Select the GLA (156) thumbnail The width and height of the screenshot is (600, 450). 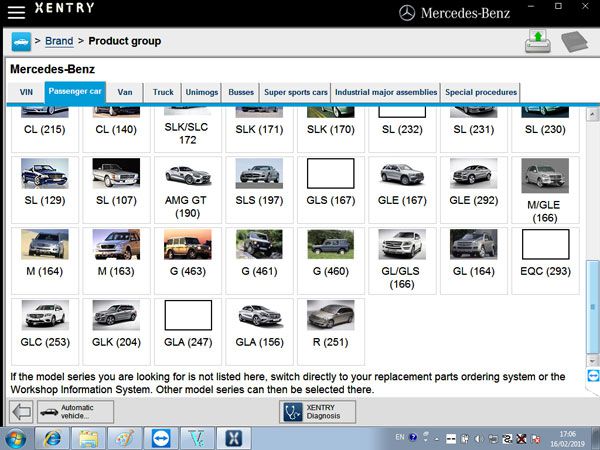pyautogui.click(x=259, y=315)
